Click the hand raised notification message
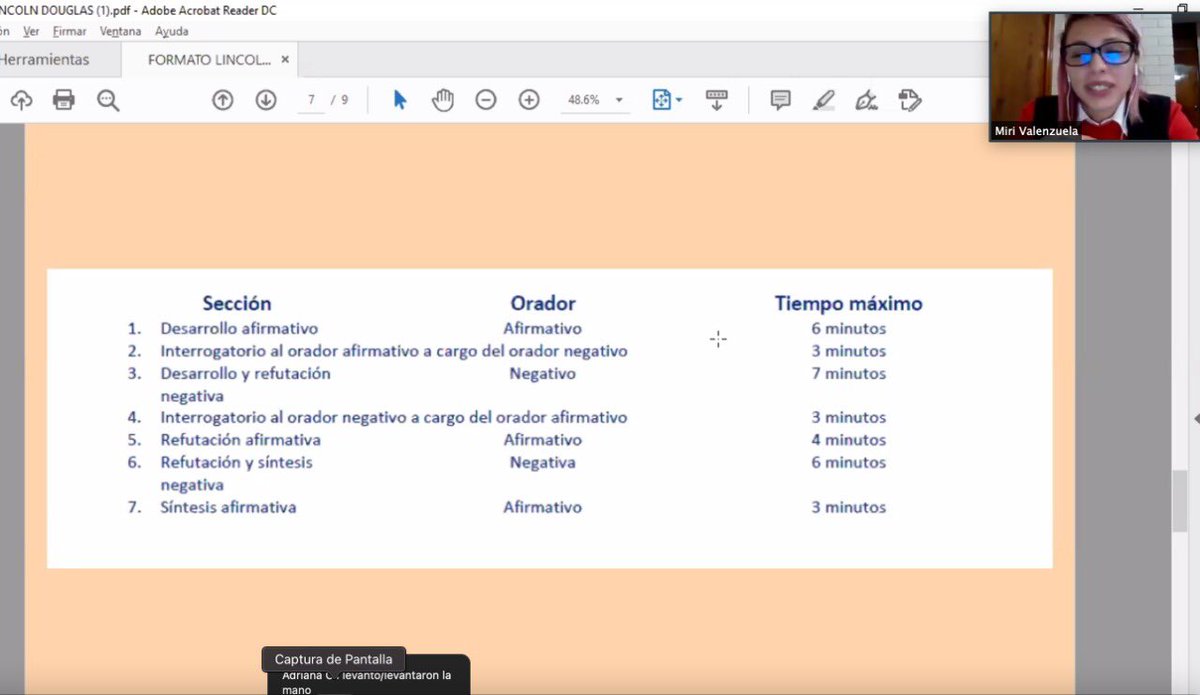The height and width of the screenshot is (695, 1200). 368,682
